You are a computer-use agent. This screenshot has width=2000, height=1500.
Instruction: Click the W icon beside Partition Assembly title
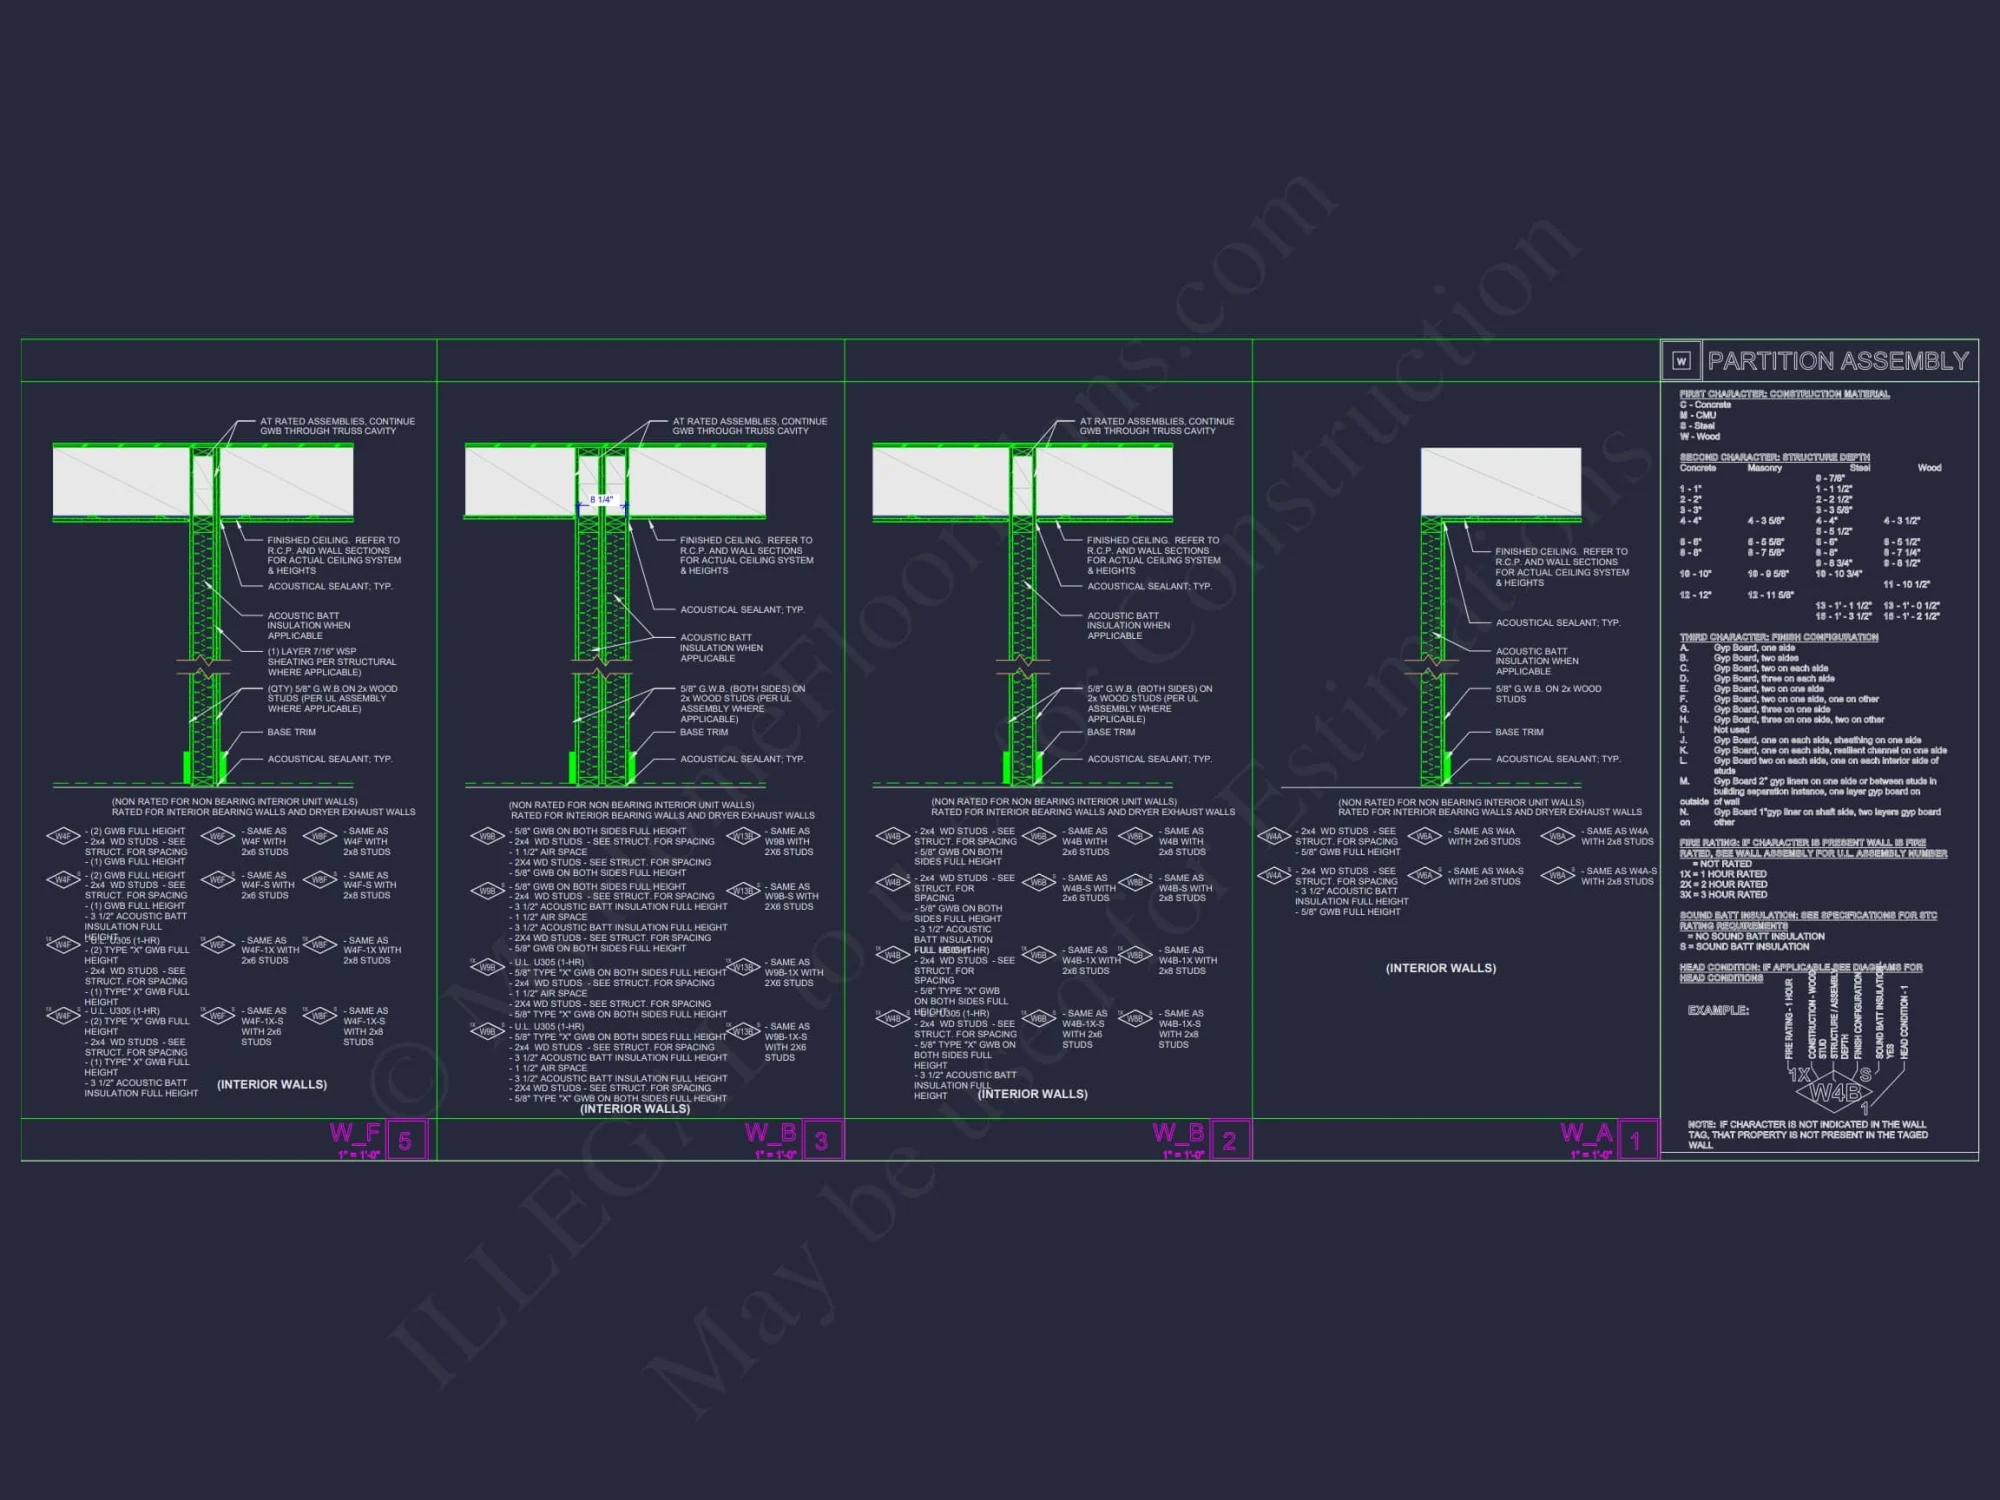tap(1681, 361)
